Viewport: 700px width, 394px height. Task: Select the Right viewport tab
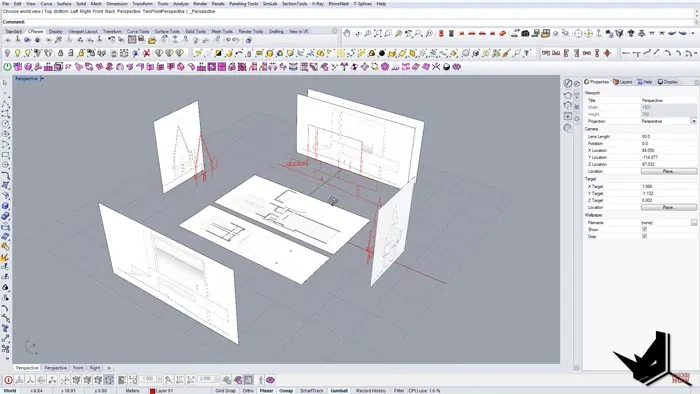[x=95, y=368]
